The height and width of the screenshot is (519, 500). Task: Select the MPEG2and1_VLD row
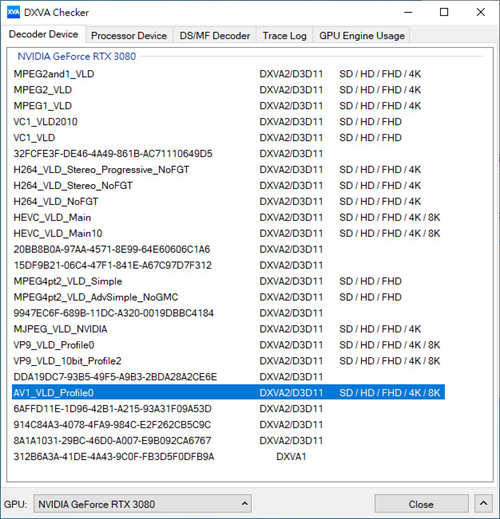[228, 74]
